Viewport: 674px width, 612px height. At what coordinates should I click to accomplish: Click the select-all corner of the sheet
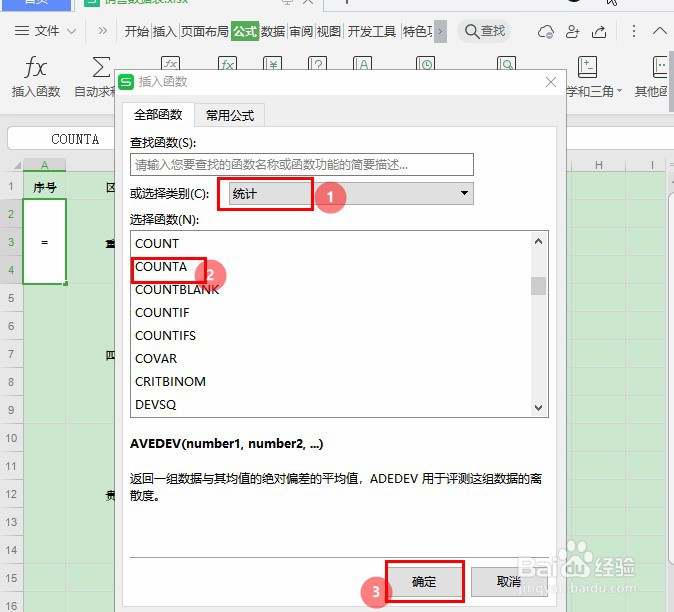pos(16,165)
